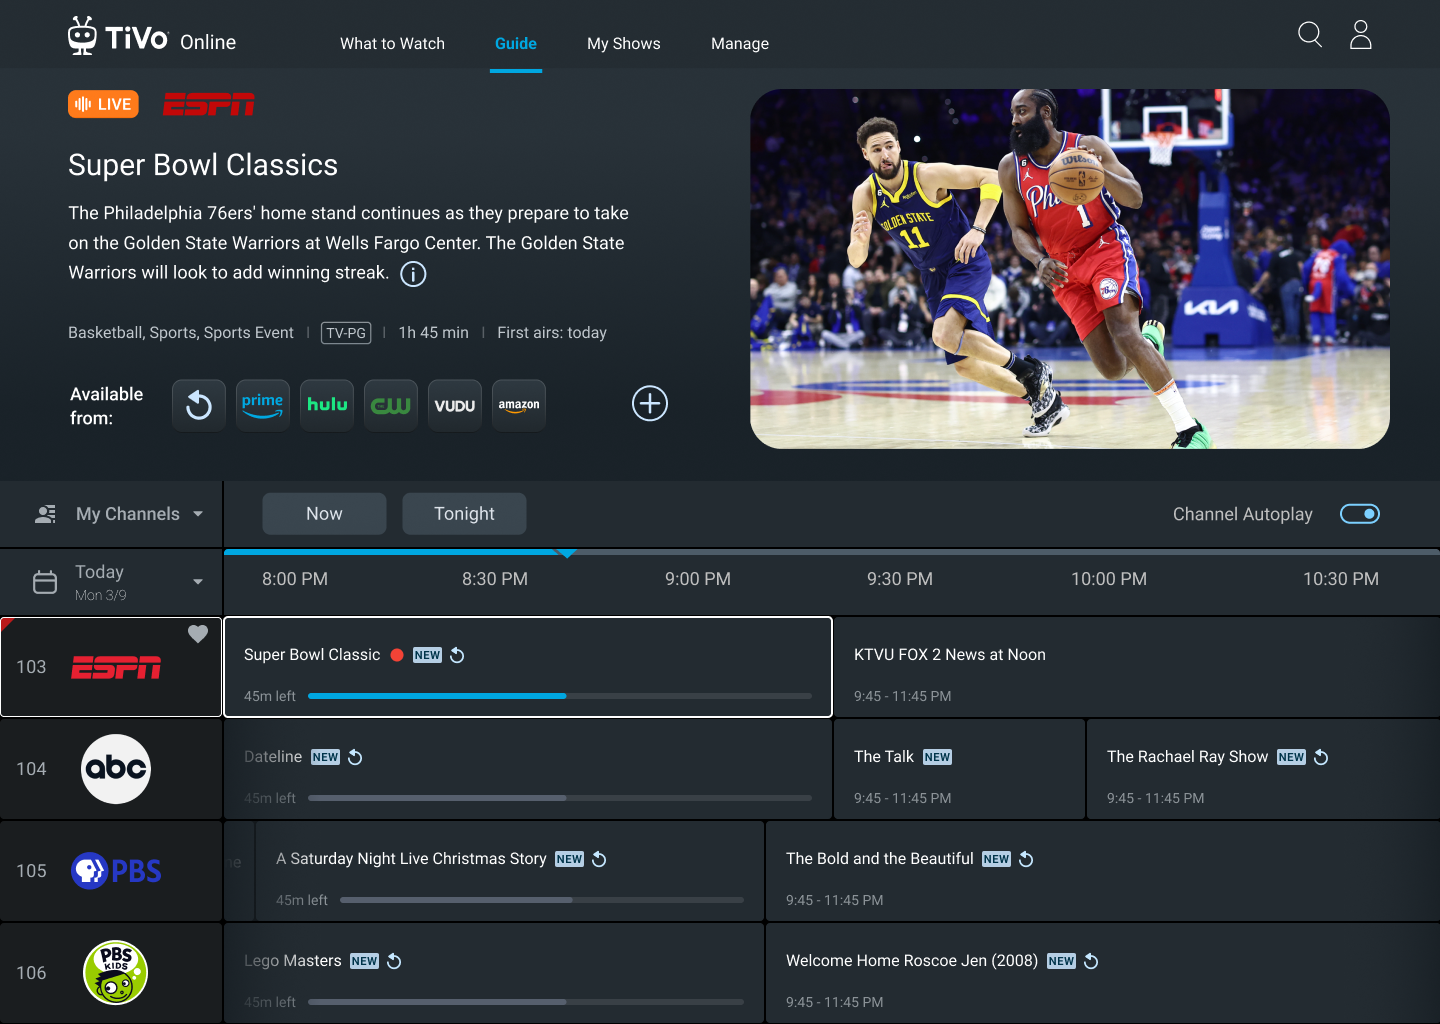
Task: Click the calendar icon next to Today
Action: 45,582
